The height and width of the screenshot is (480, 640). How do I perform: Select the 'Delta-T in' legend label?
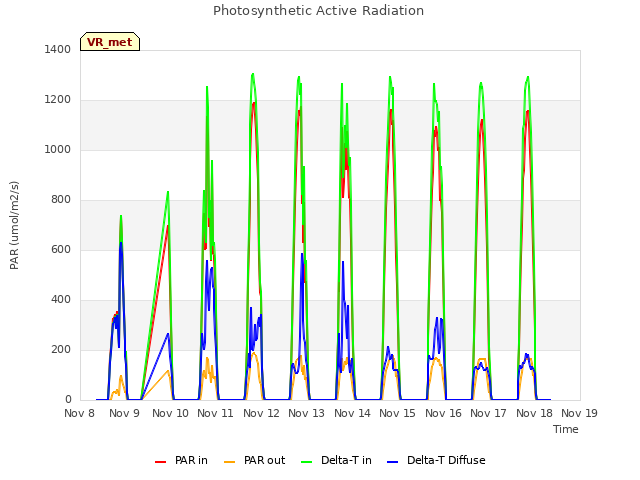click(x=346, y=460)
